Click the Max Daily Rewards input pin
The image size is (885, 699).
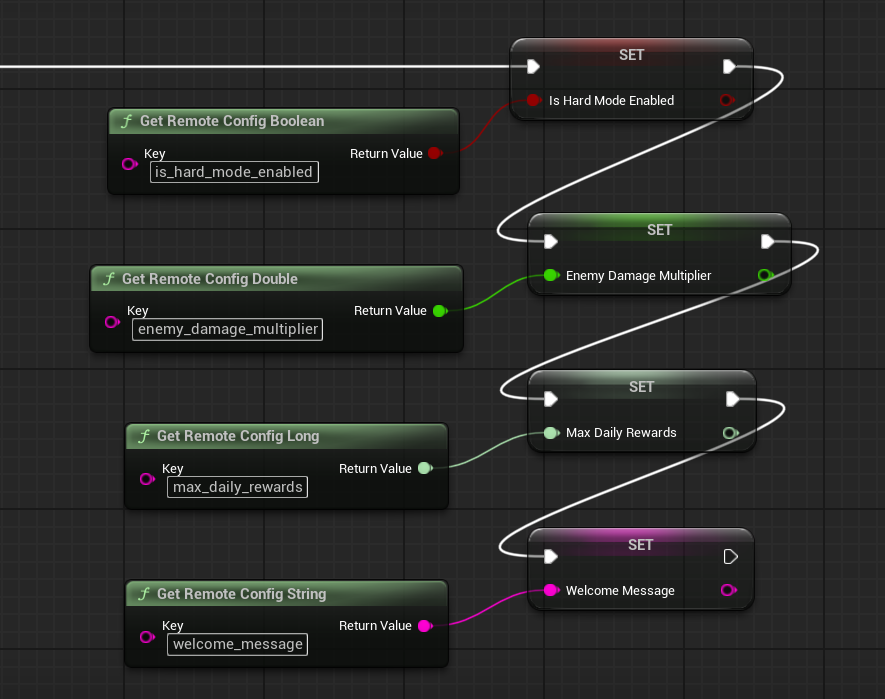551,433
